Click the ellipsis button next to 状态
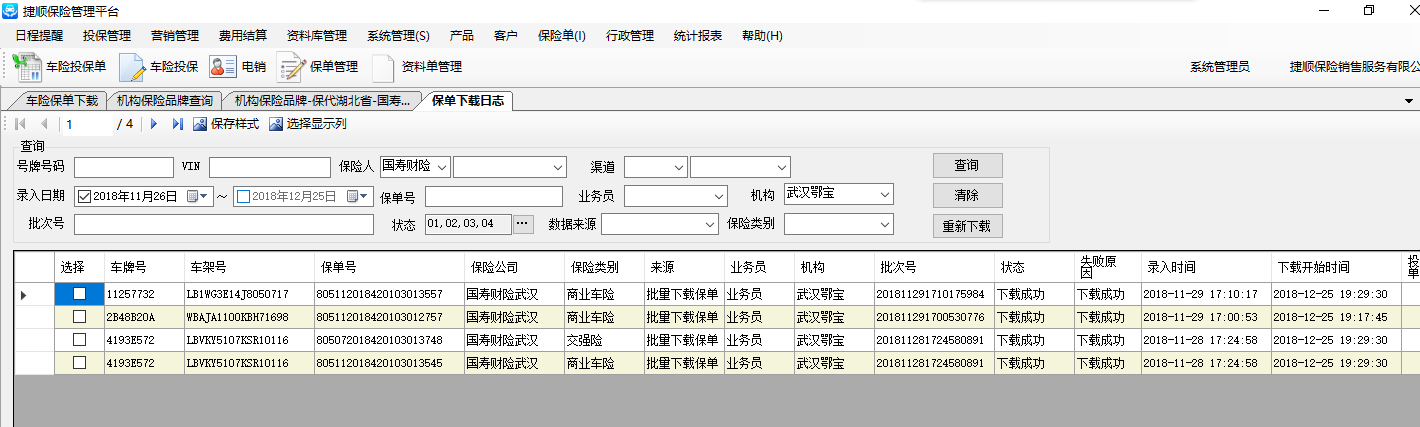 (524, 224)
